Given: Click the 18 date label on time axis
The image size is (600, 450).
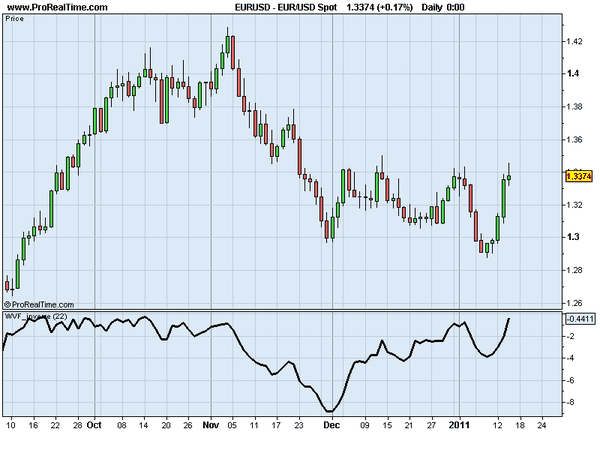Looking at the screenshot, I should click(520, 425).
